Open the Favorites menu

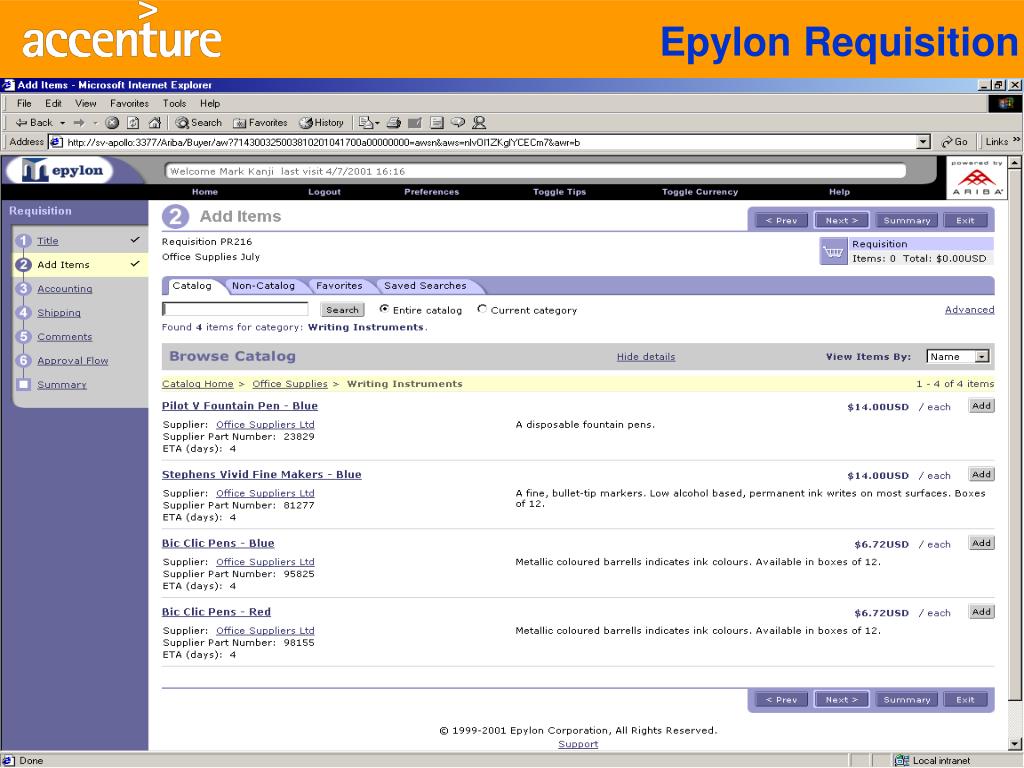[129, 103]
